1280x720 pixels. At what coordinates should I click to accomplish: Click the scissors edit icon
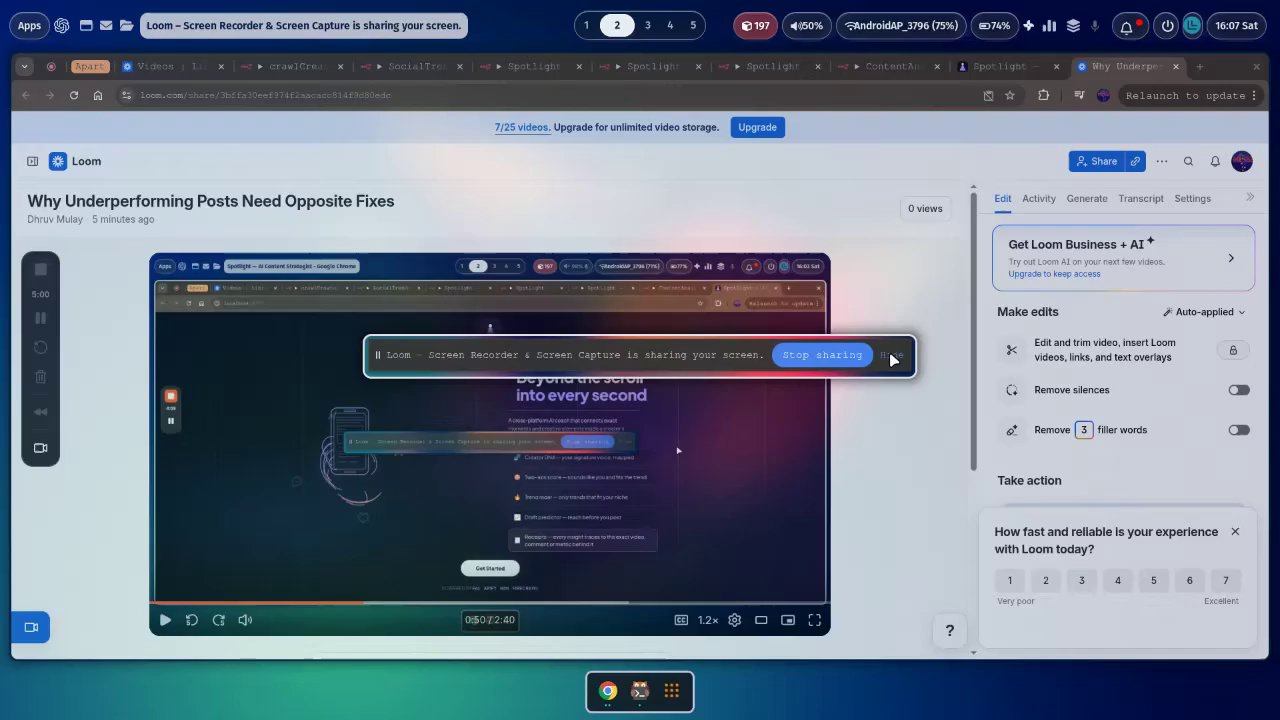(1012, 350)
